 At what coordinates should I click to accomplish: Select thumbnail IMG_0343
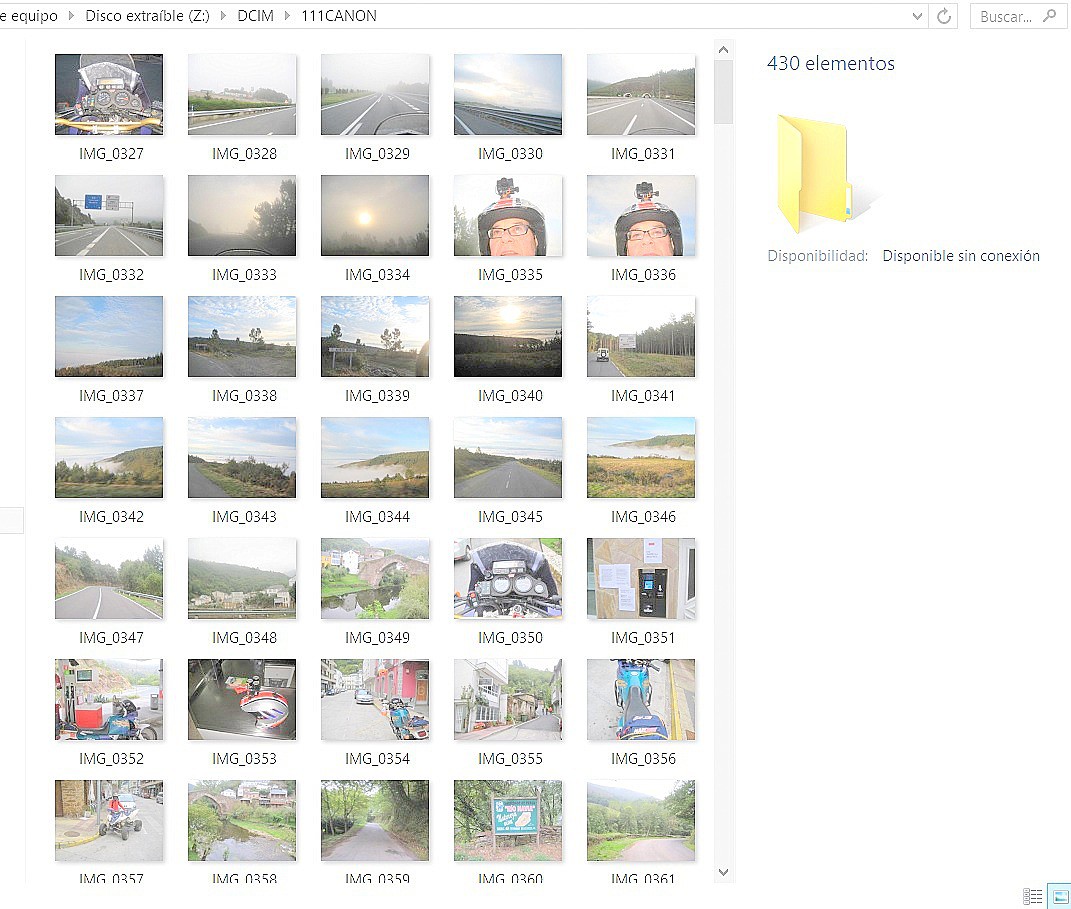pos(242,457)
